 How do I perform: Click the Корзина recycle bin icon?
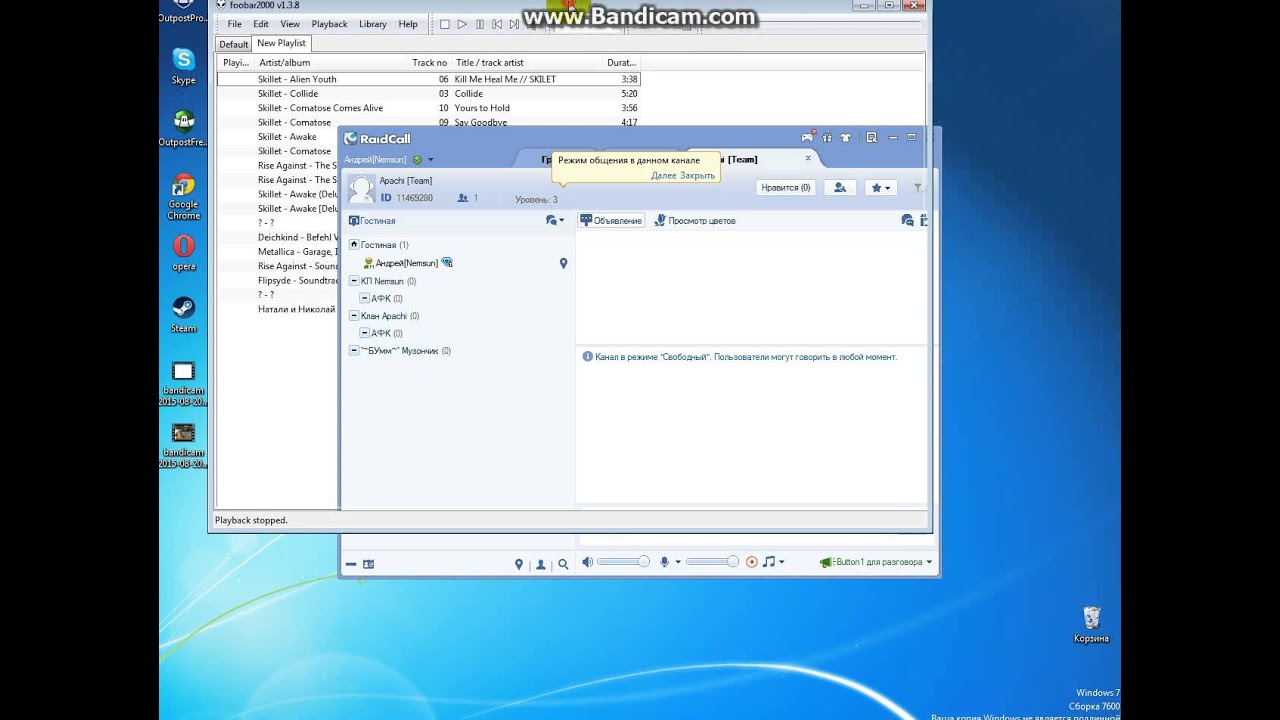[x=1091, y=625]
